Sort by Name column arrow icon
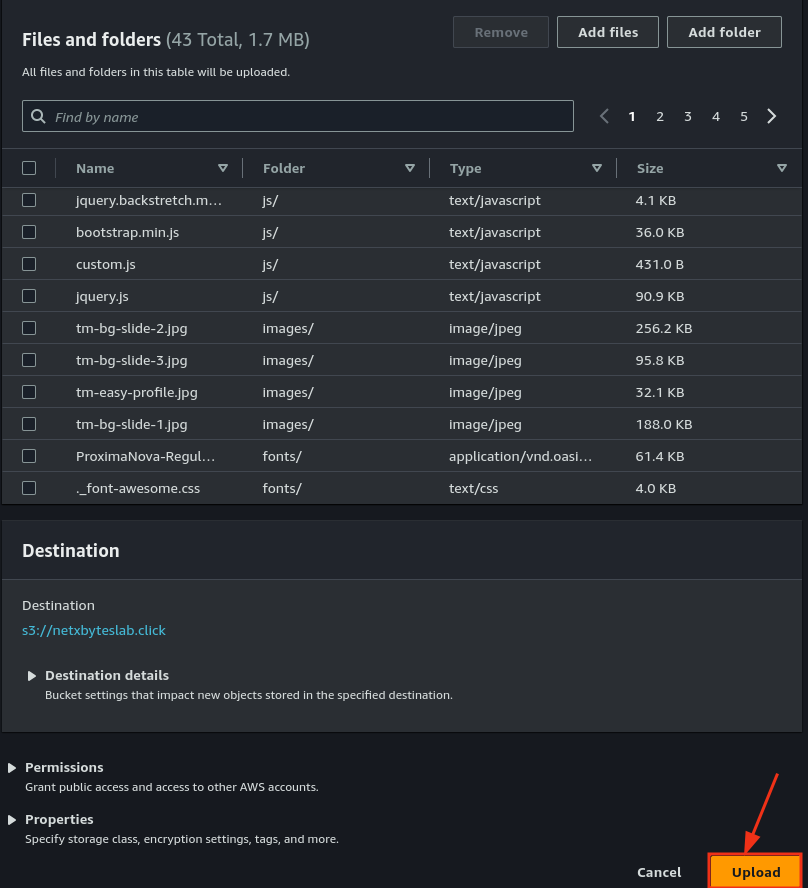Image resolution: width=808 pixels, height=888 pixels. (x=223, y=168)
